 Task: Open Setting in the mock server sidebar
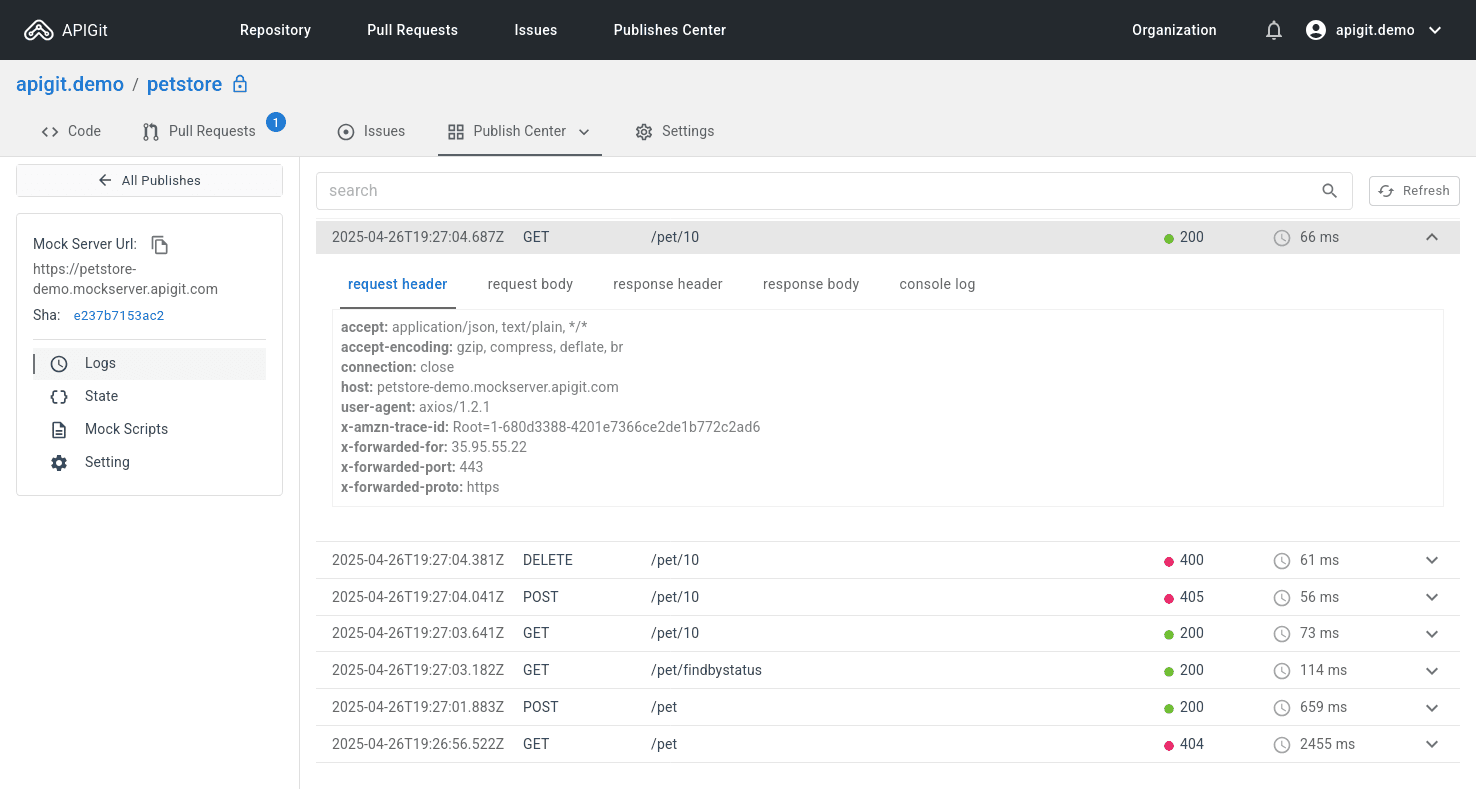(150, 462)
